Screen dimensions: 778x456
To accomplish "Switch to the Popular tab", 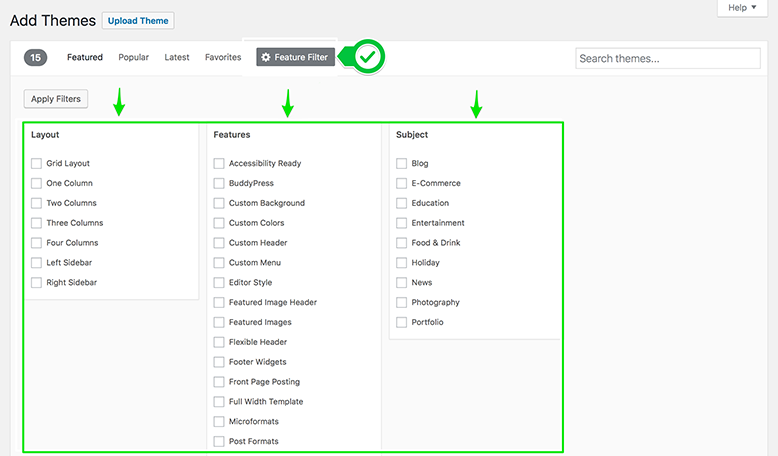I will [x=133, y=58].
